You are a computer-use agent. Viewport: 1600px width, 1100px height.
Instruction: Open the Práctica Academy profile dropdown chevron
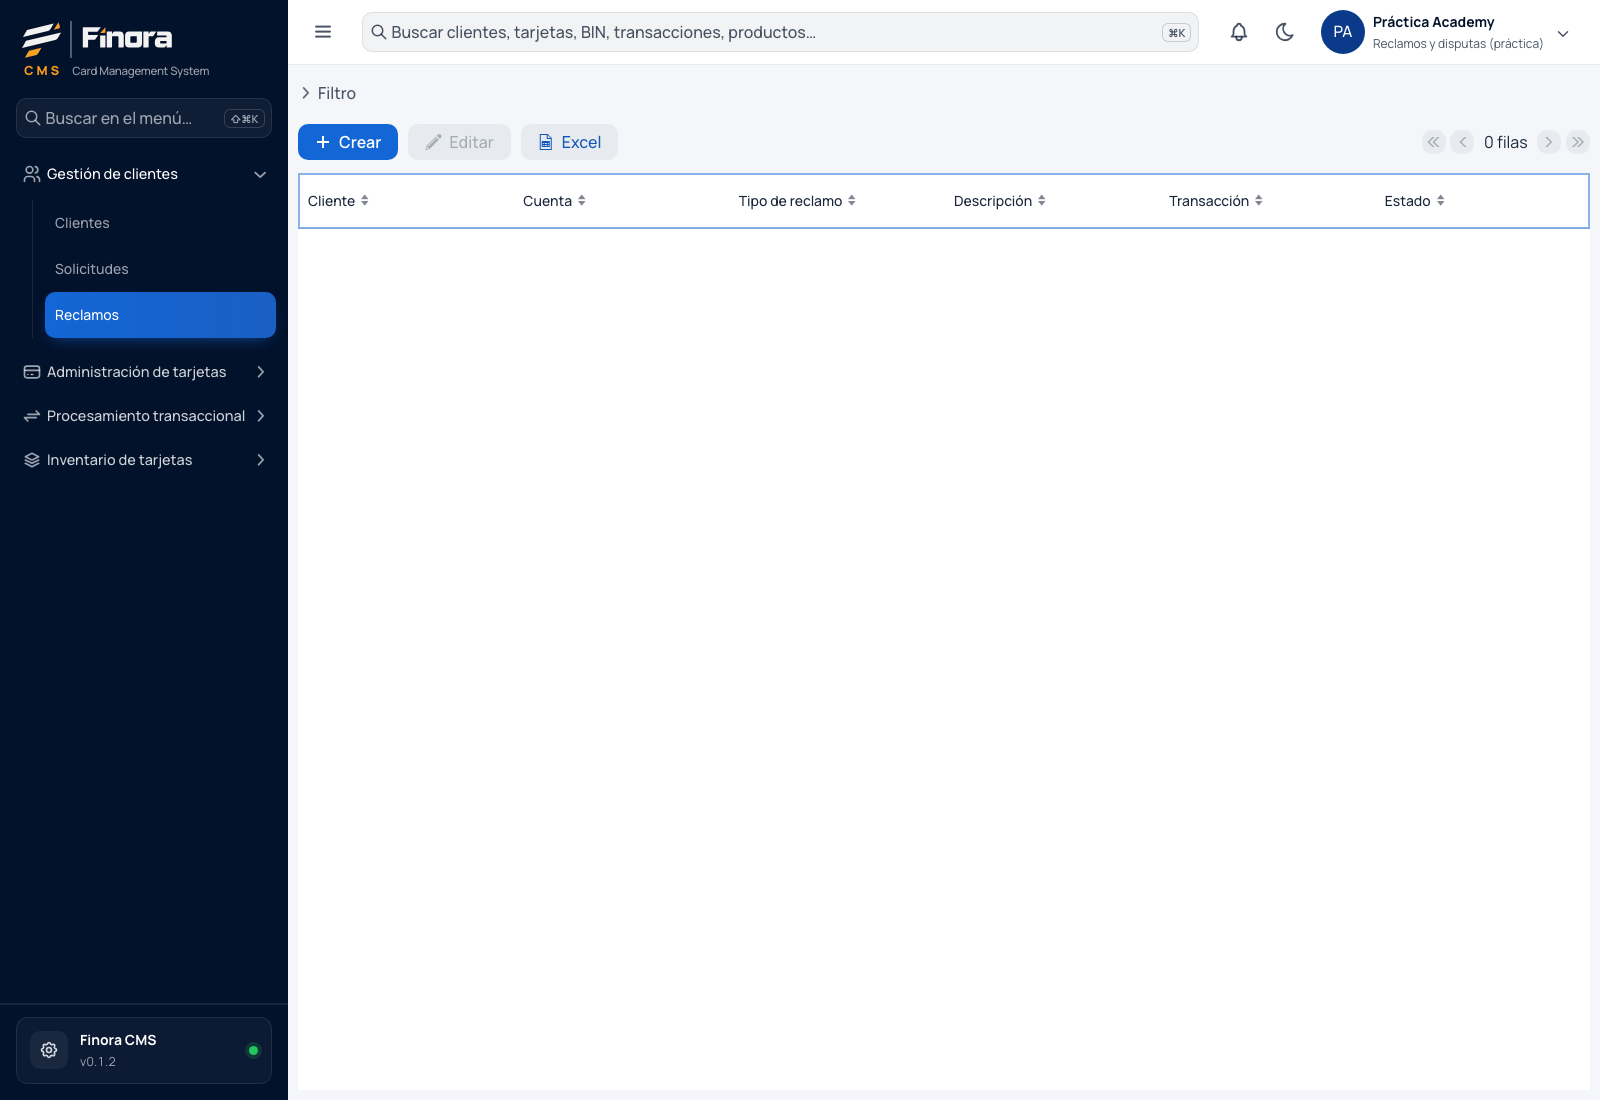(x=1563, y=33)
